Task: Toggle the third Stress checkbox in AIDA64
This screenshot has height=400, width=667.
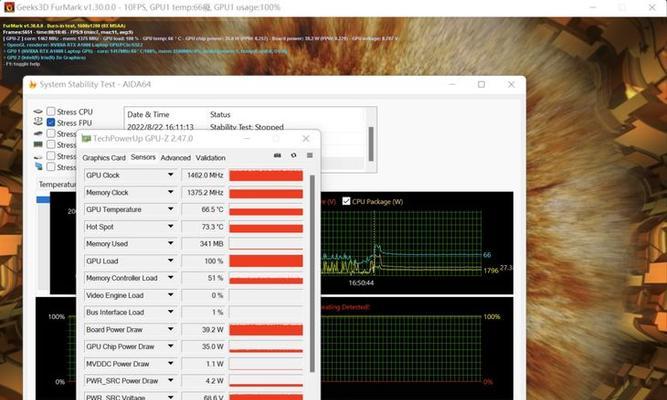Action: [51, 134]
